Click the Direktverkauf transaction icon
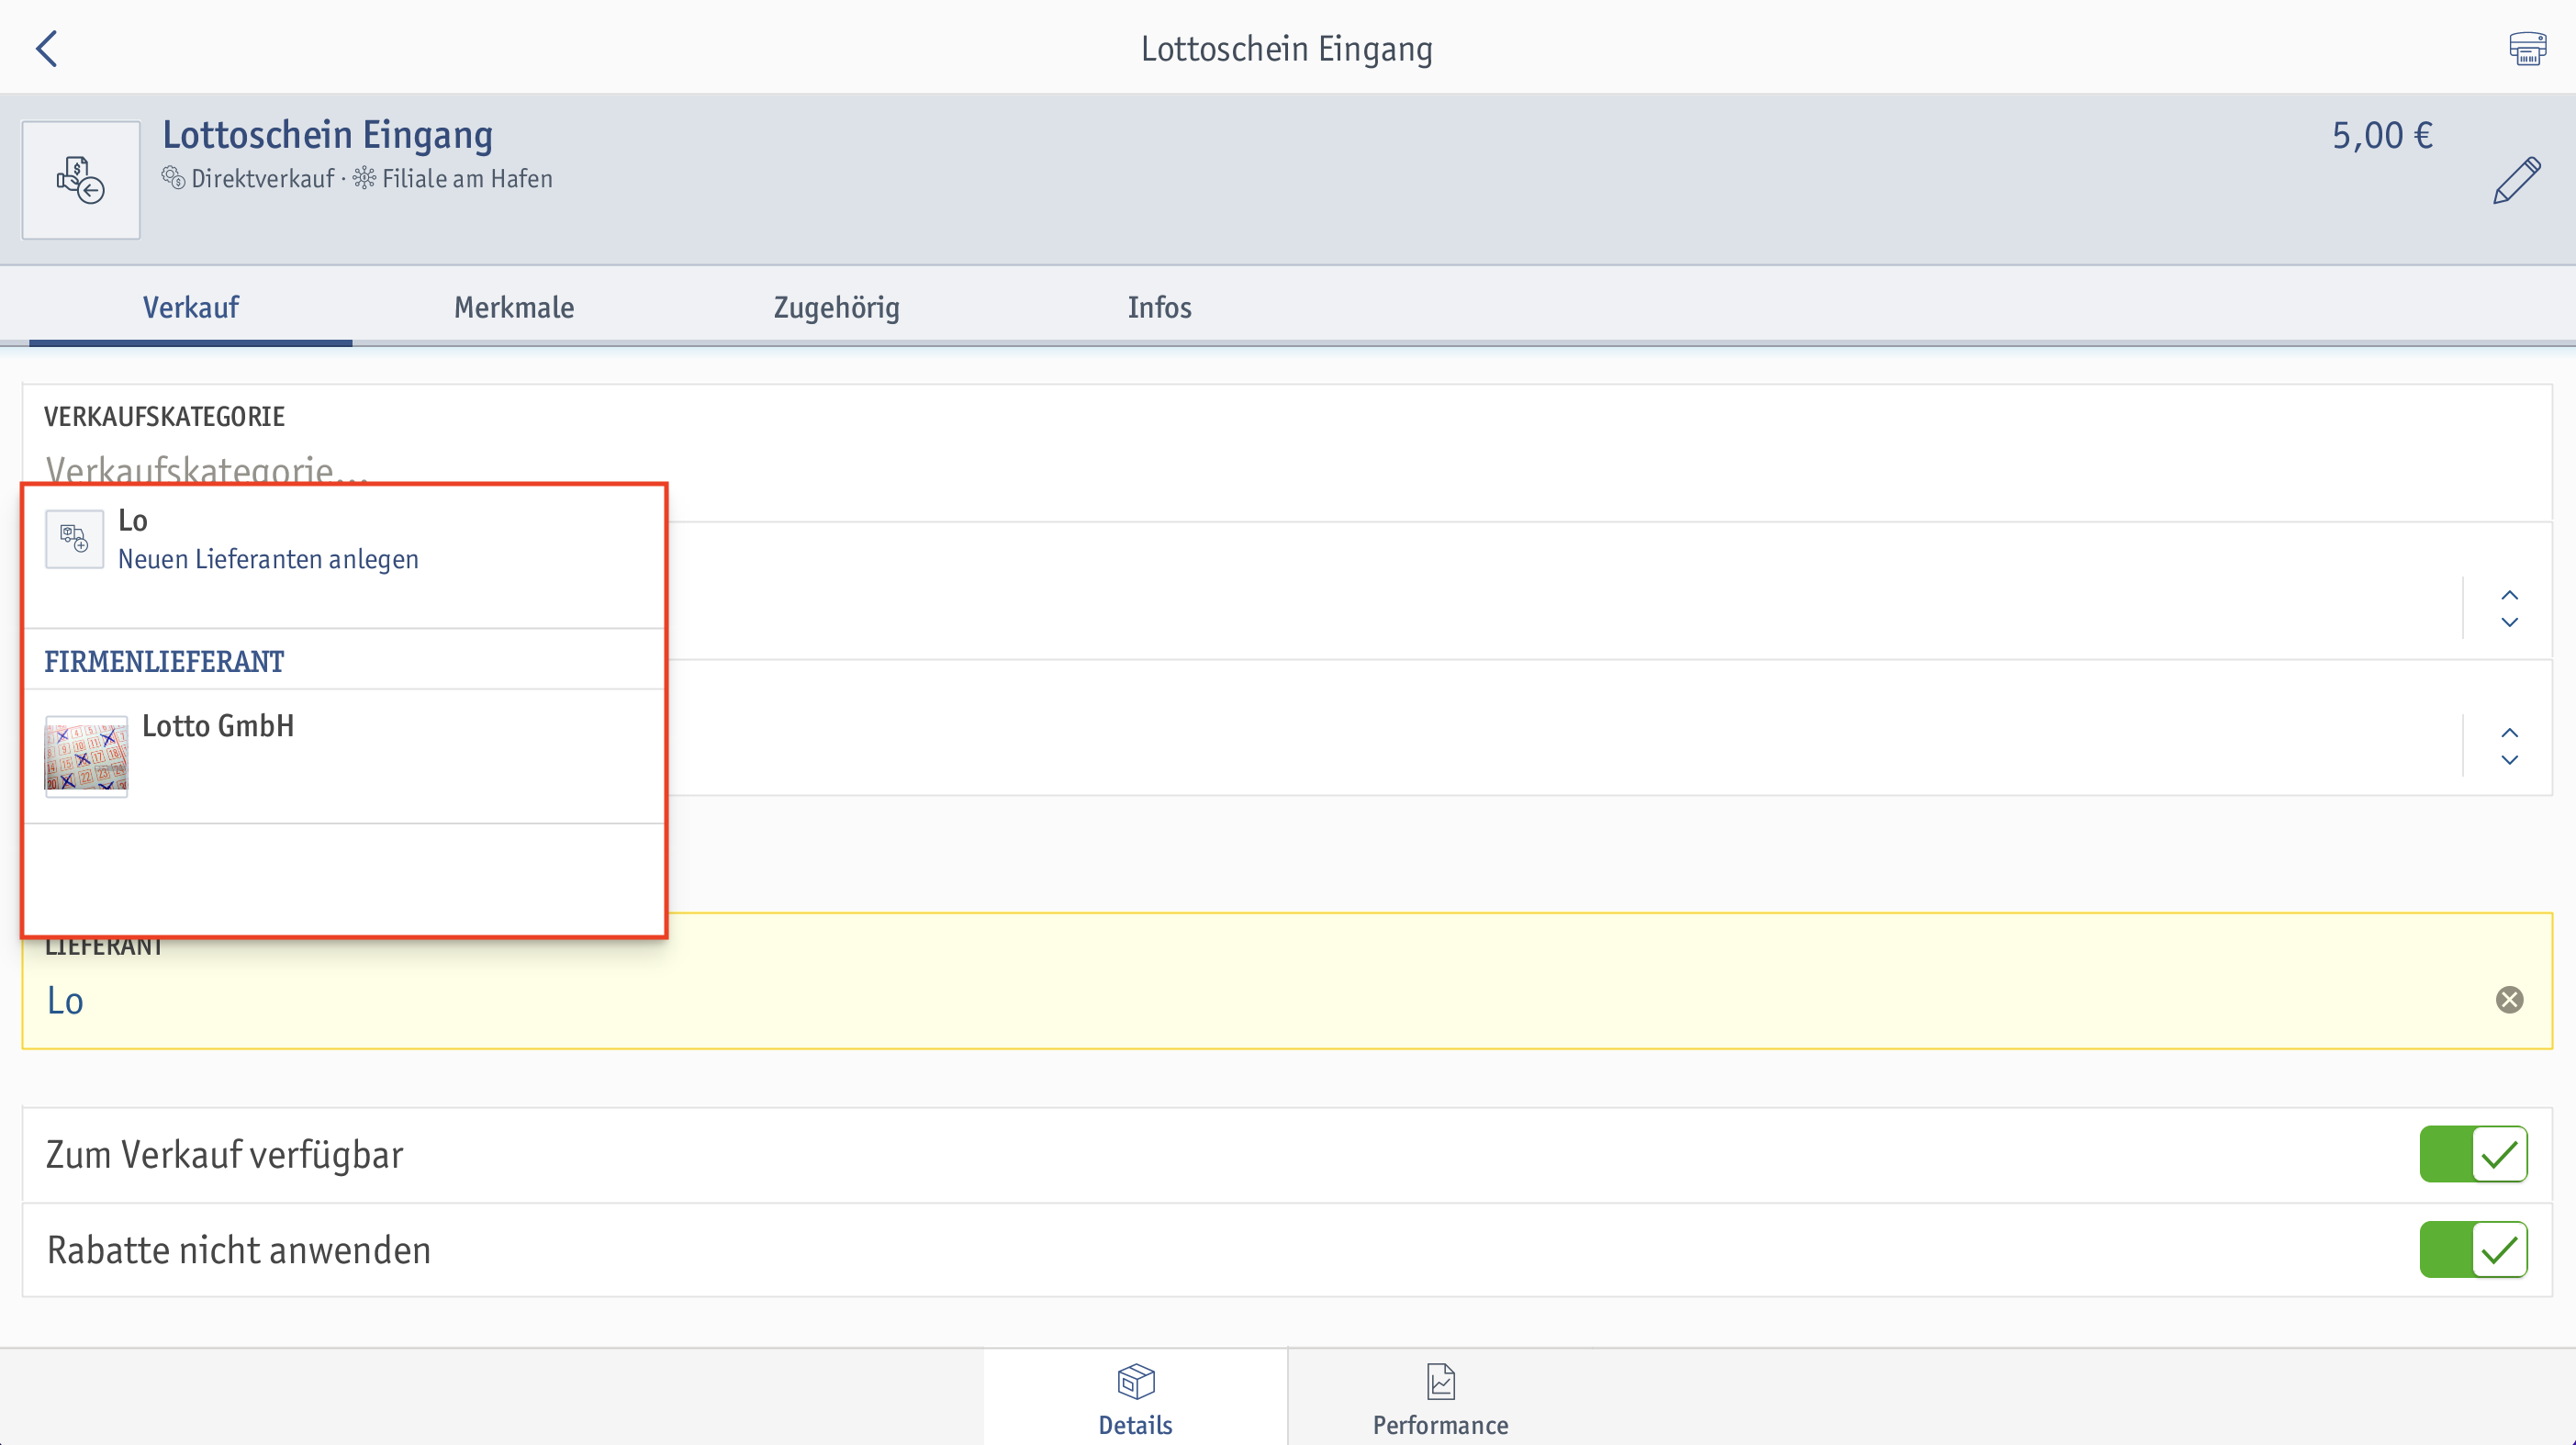 pyautogui.click(x=172, y=177)
